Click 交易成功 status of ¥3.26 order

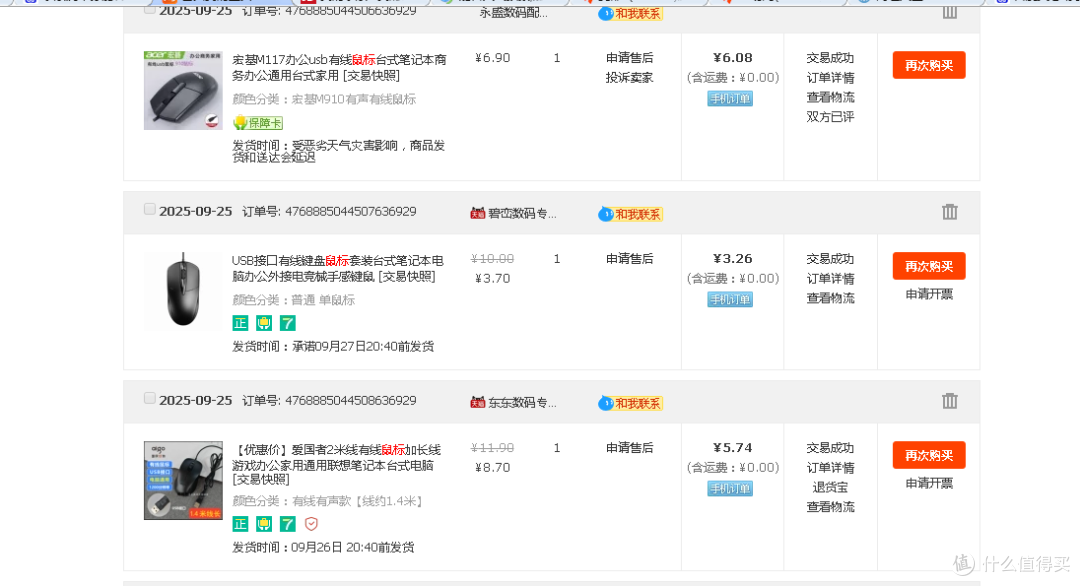coord(830,259)
